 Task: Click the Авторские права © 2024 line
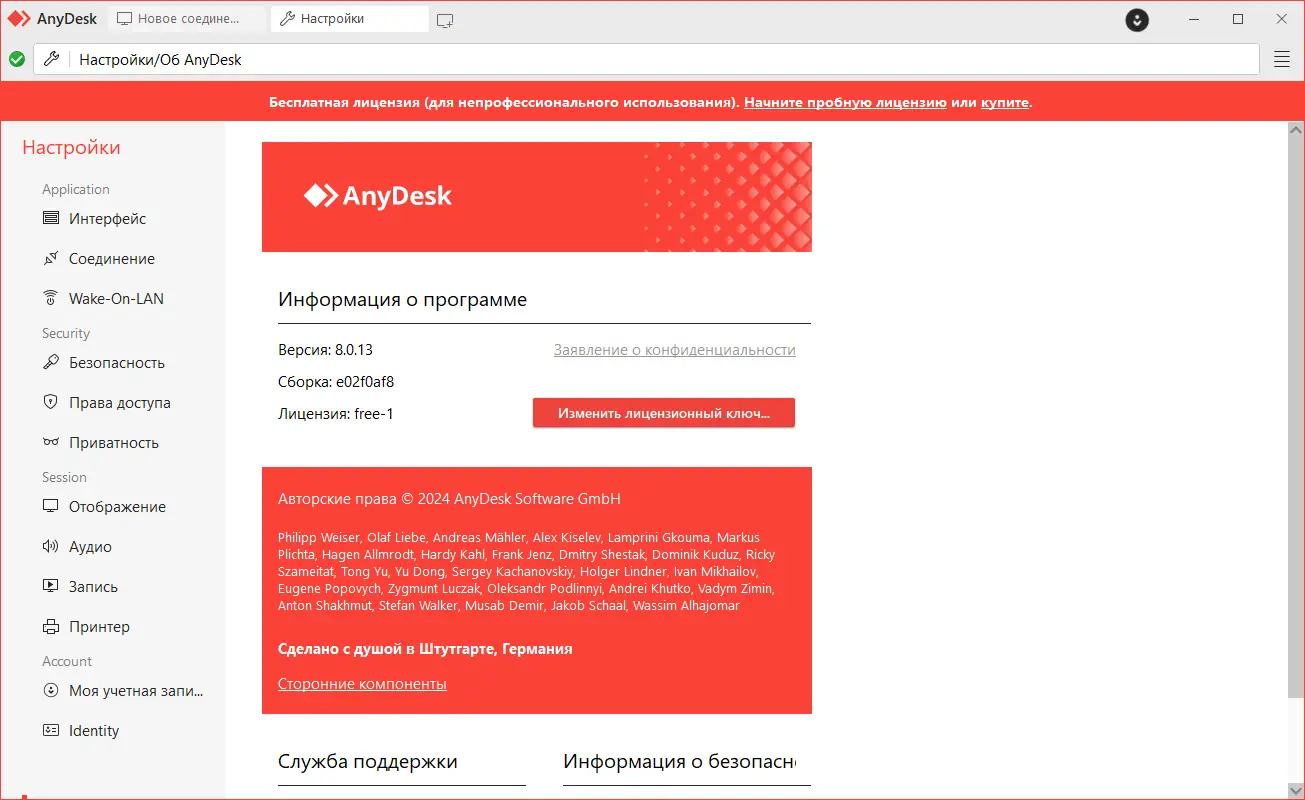tap(449, 499)
